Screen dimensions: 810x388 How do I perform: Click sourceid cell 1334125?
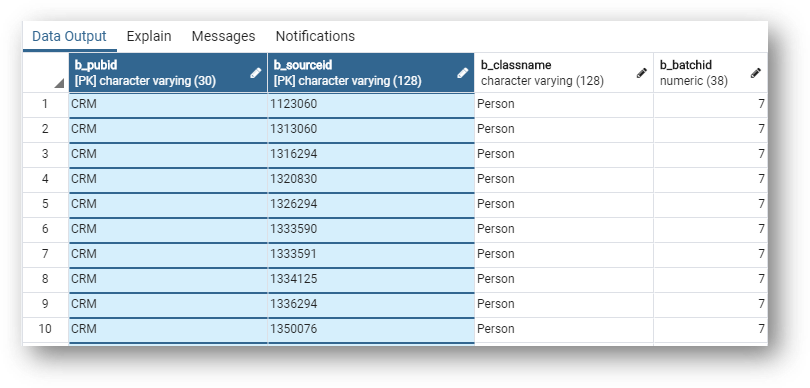point(371,279)
